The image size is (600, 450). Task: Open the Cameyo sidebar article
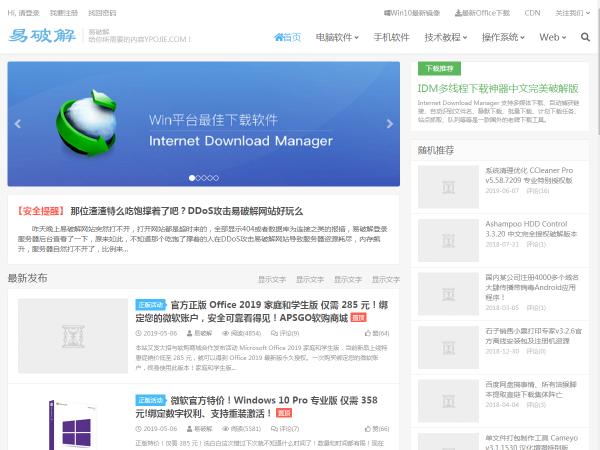click(x=532, y=442)
